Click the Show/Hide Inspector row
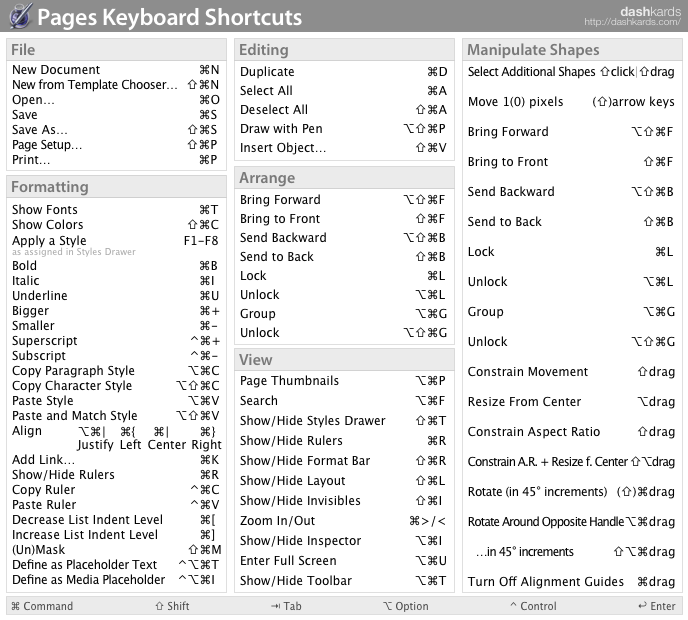The height and width of the screenshot is (620, 688). 344,541
